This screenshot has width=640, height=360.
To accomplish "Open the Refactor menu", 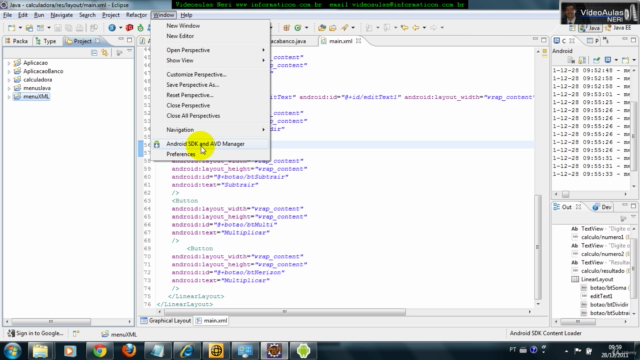I will tap(136, 15).
